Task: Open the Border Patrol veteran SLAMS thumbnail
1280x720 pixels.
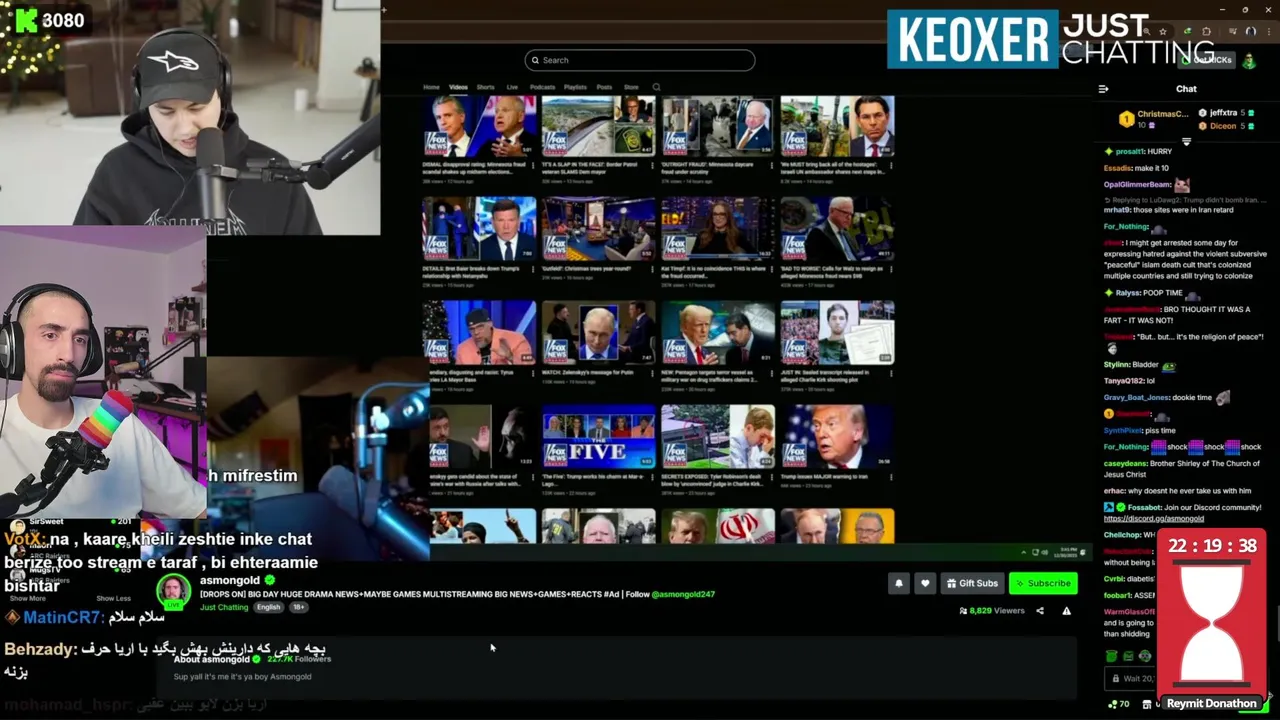Action: [598, 127]
